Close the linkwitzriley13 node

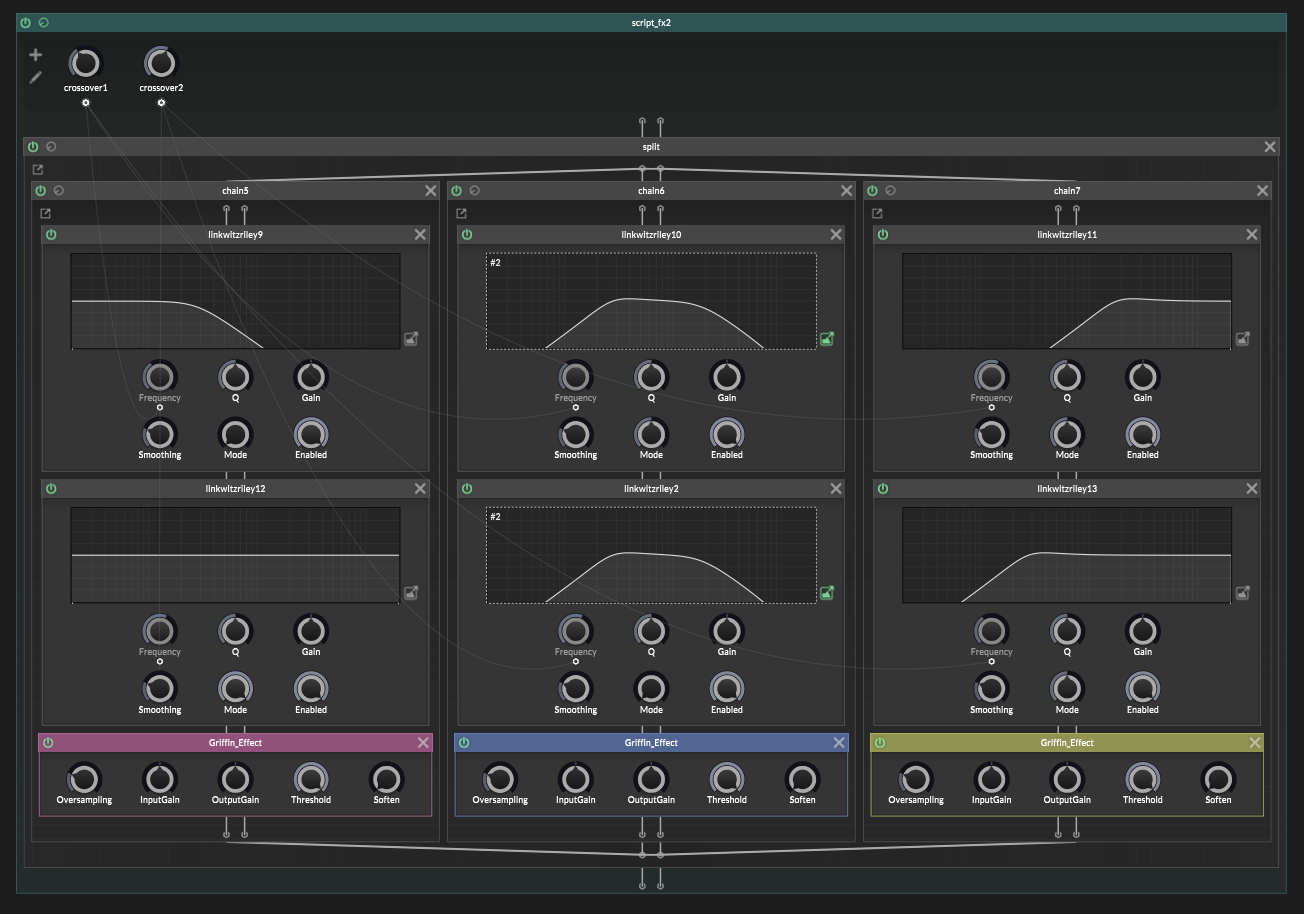[1252, 488]
